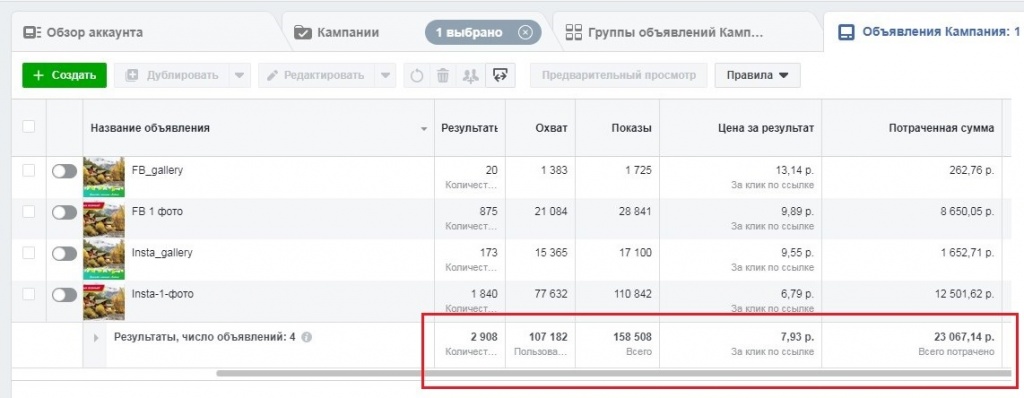Open the Объявления Кампания tab
Screen dimensions: 1024x398
[923, 32]
